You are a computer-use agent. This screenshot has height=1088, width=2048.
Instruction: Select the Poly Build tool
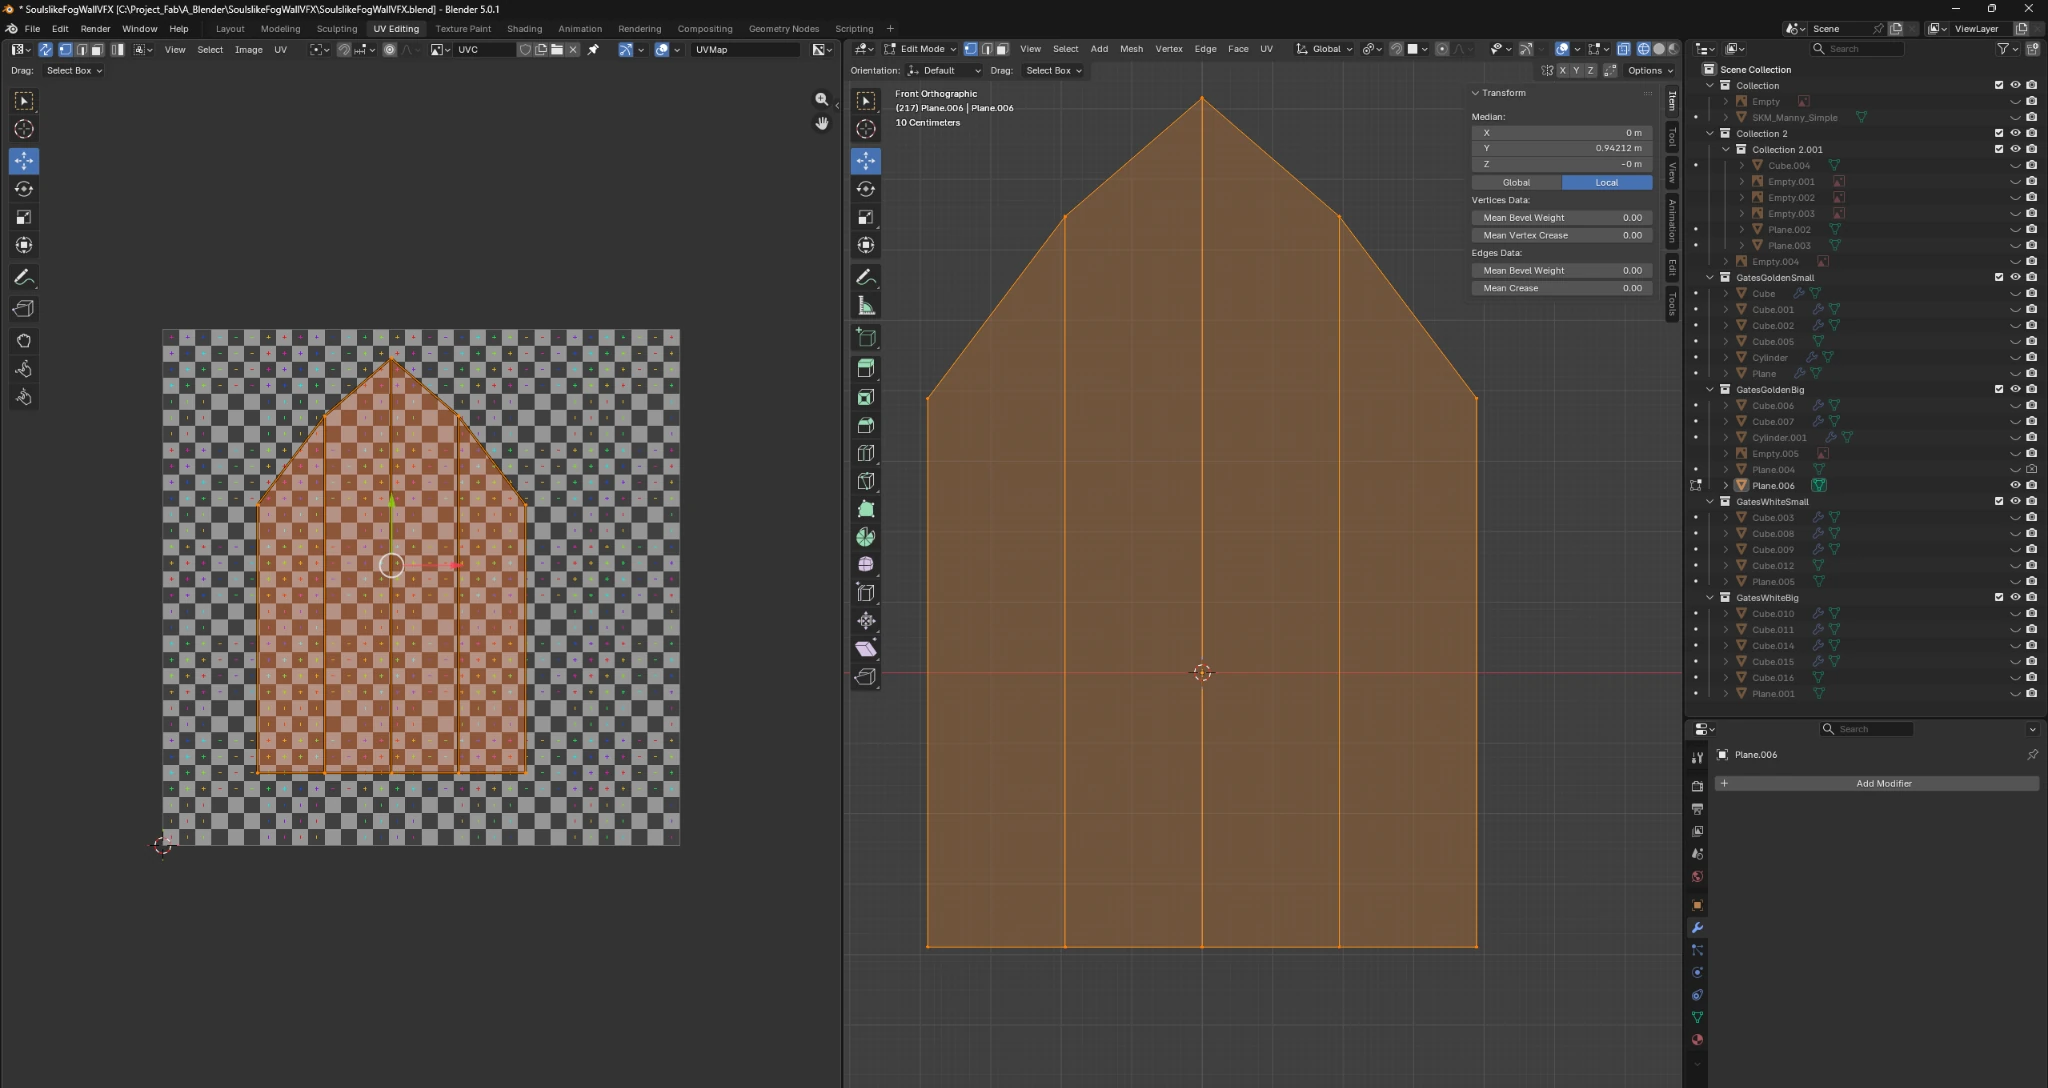point(866,509)
